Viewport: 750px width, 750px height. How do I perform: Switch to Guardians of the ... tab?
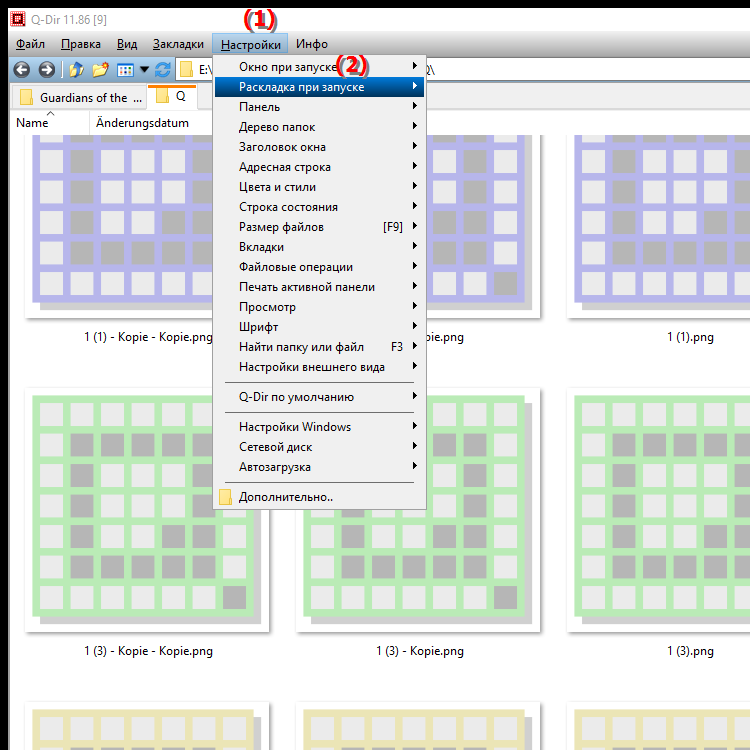tap(80, 98)
